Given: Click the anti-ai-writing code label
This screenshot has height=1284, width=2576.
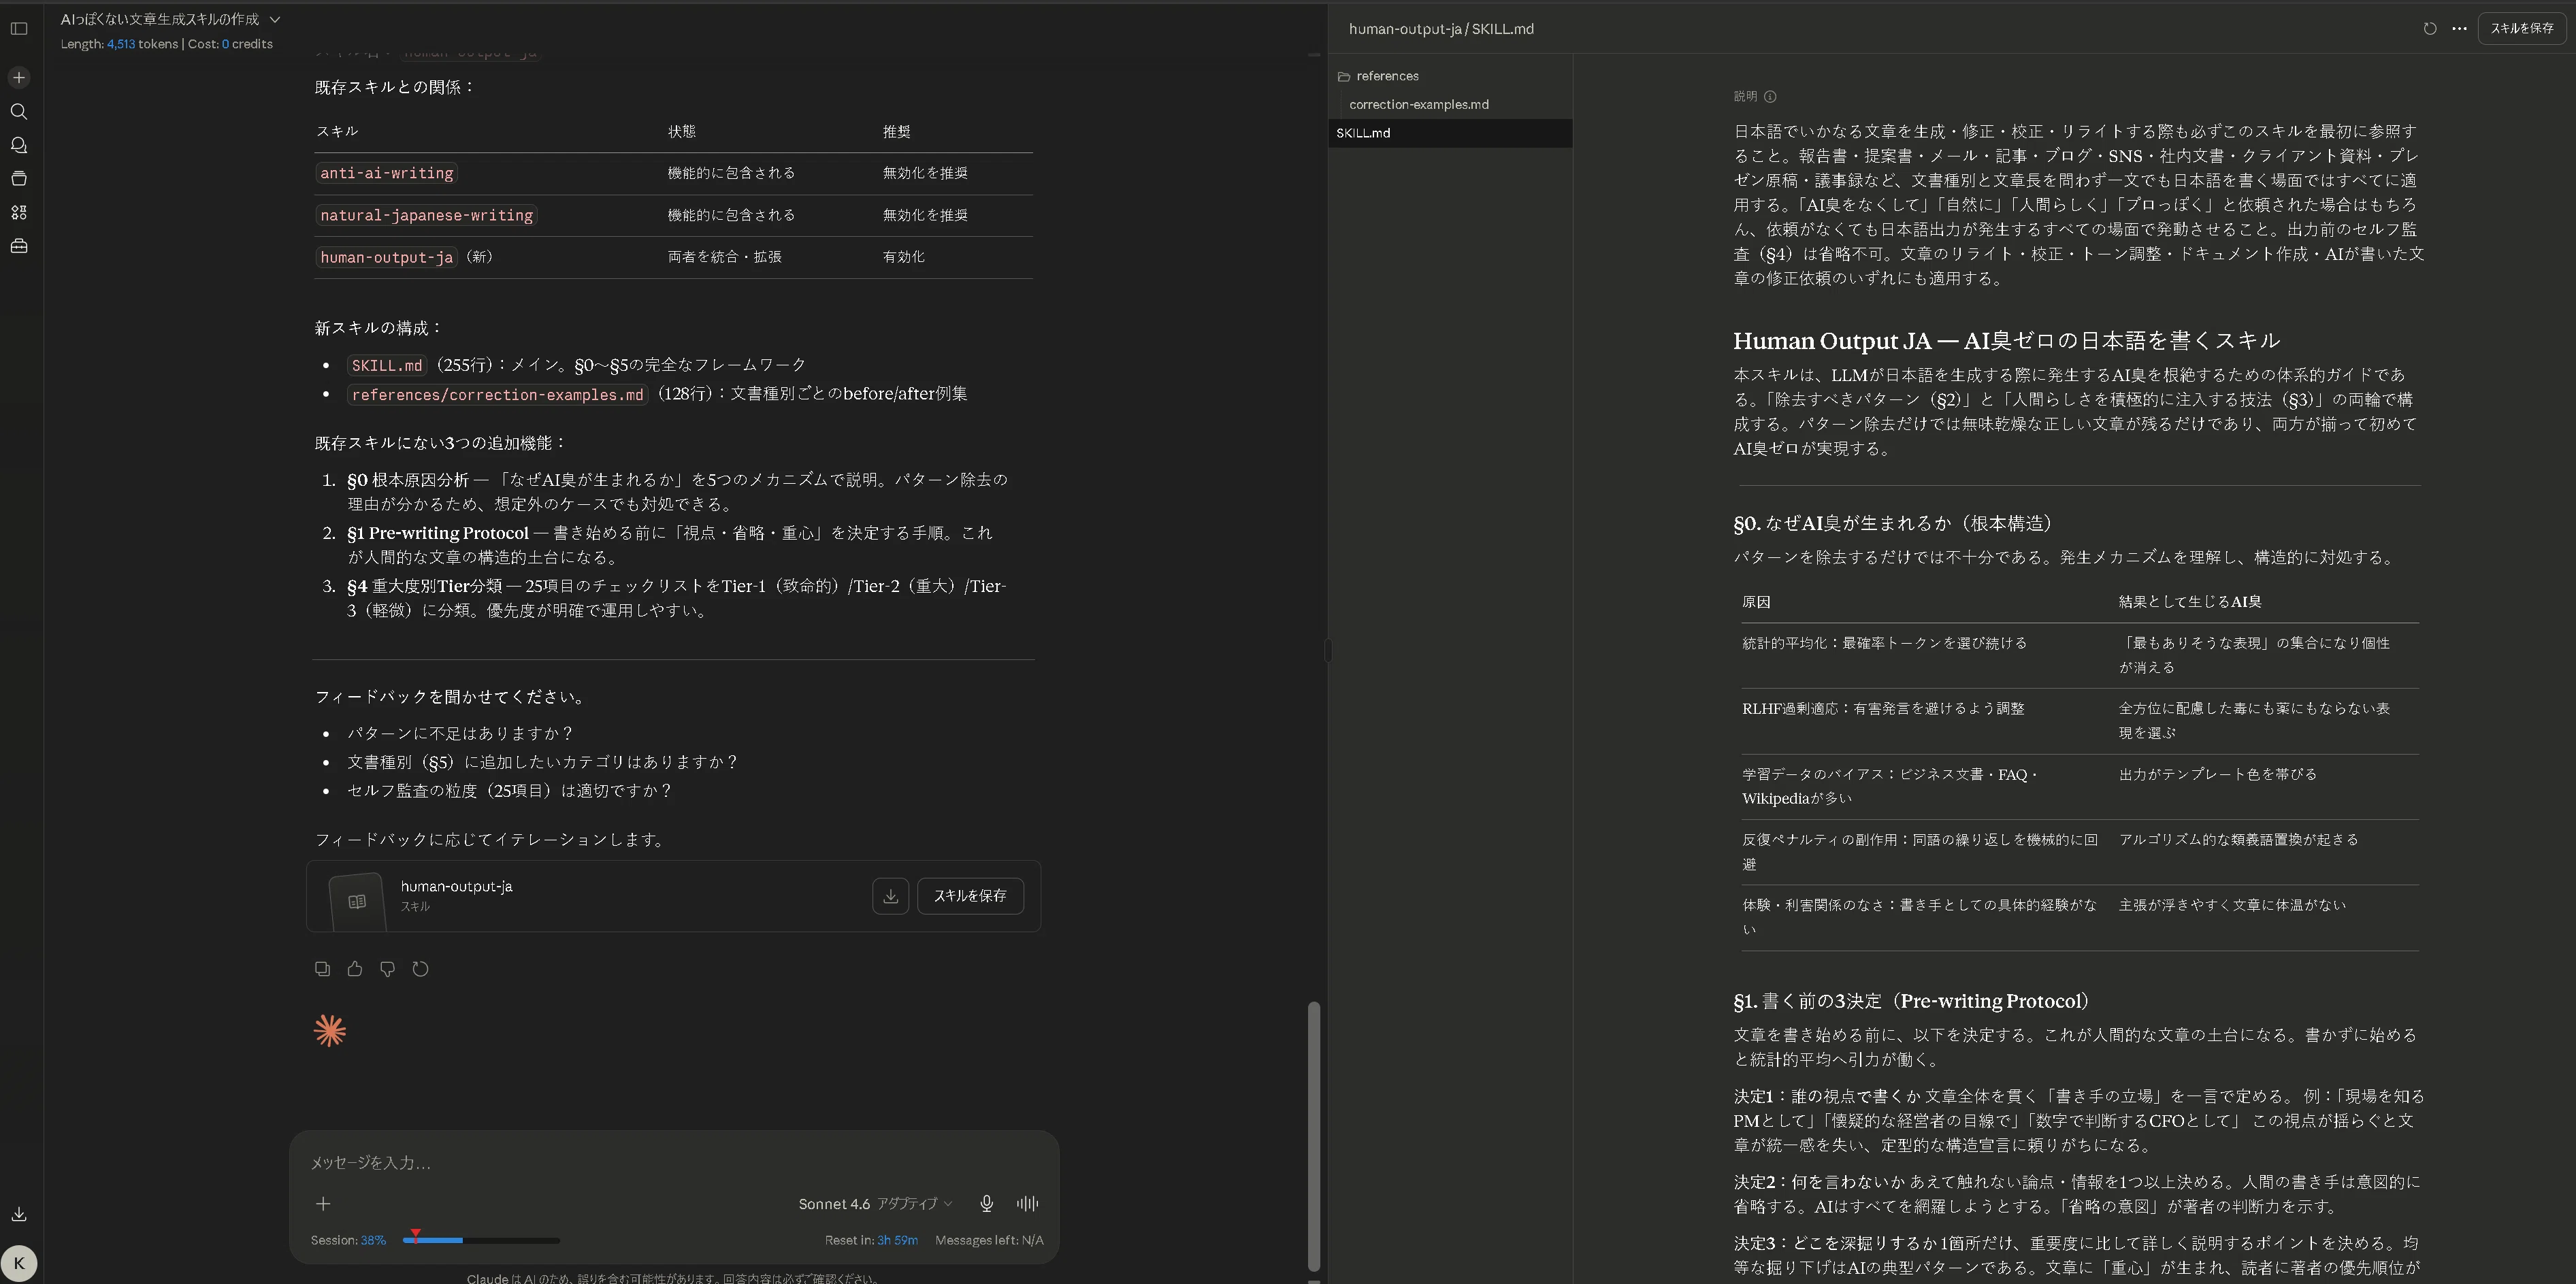Looking at the screenshot, I should click(387, 174).
